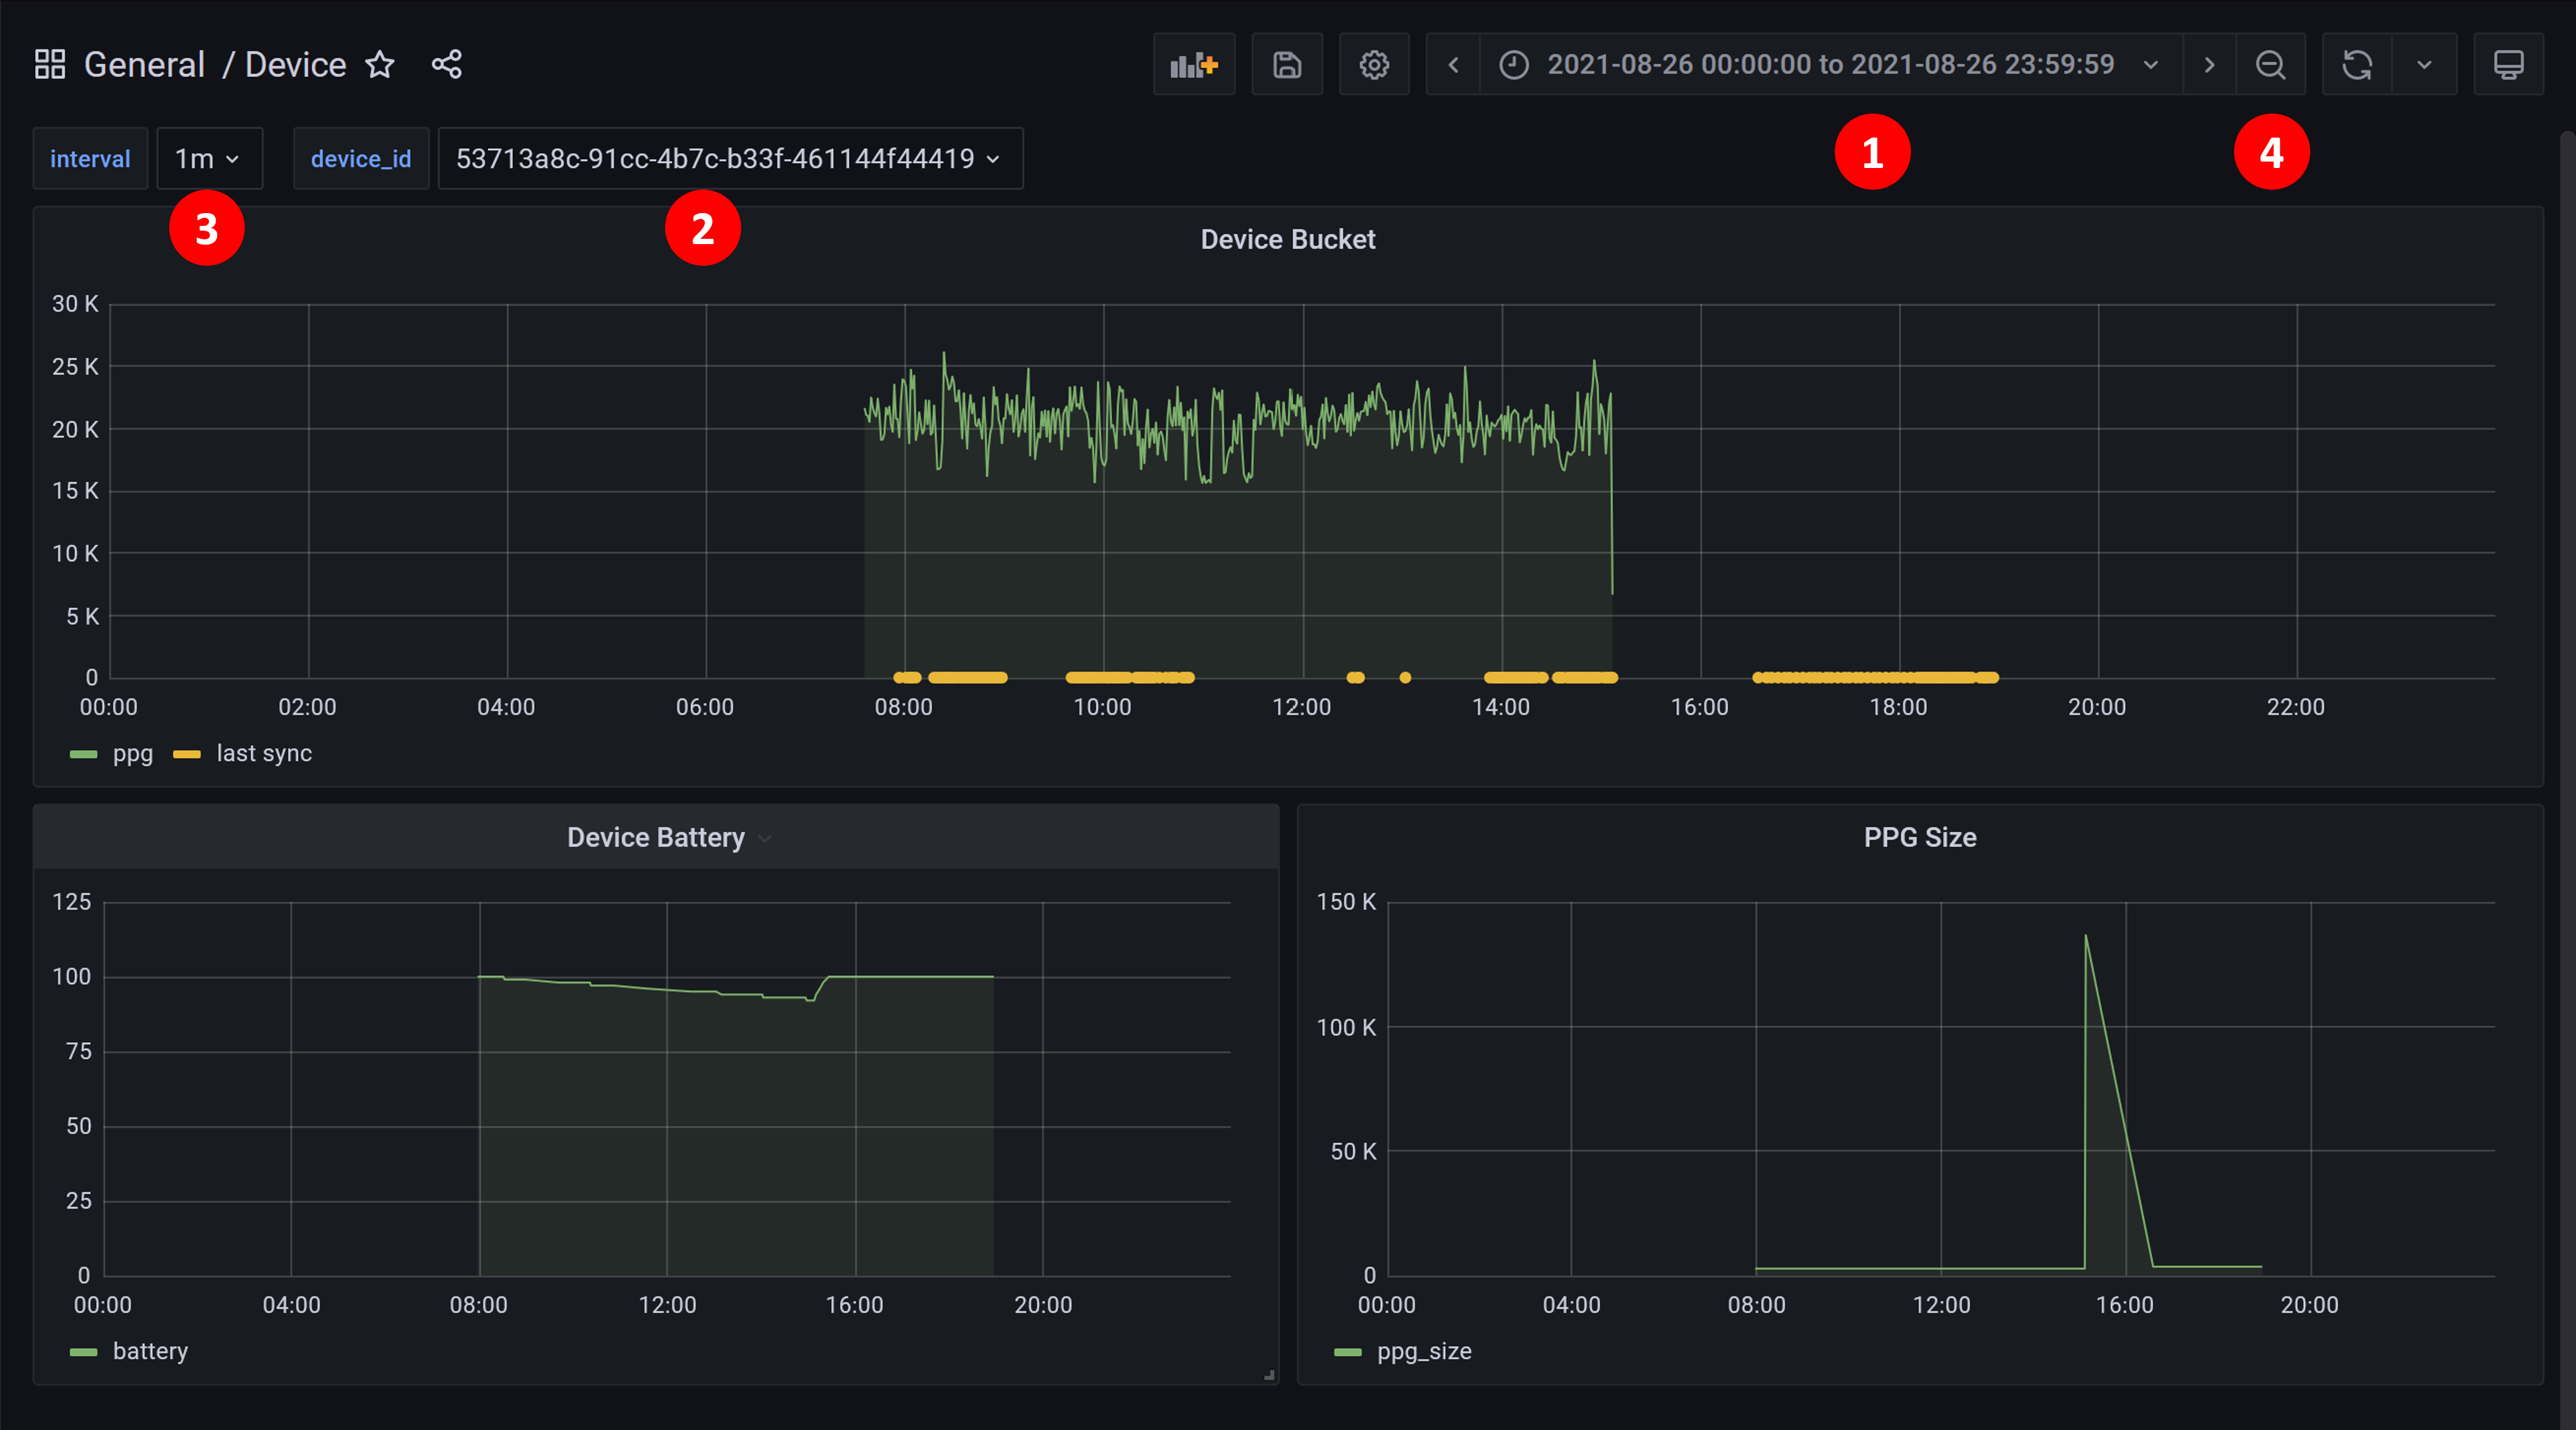This screenshot has width=2576, height=1430.
Task: Open the interval variable dropdown showing 1m
Action: tap(208, 158)
